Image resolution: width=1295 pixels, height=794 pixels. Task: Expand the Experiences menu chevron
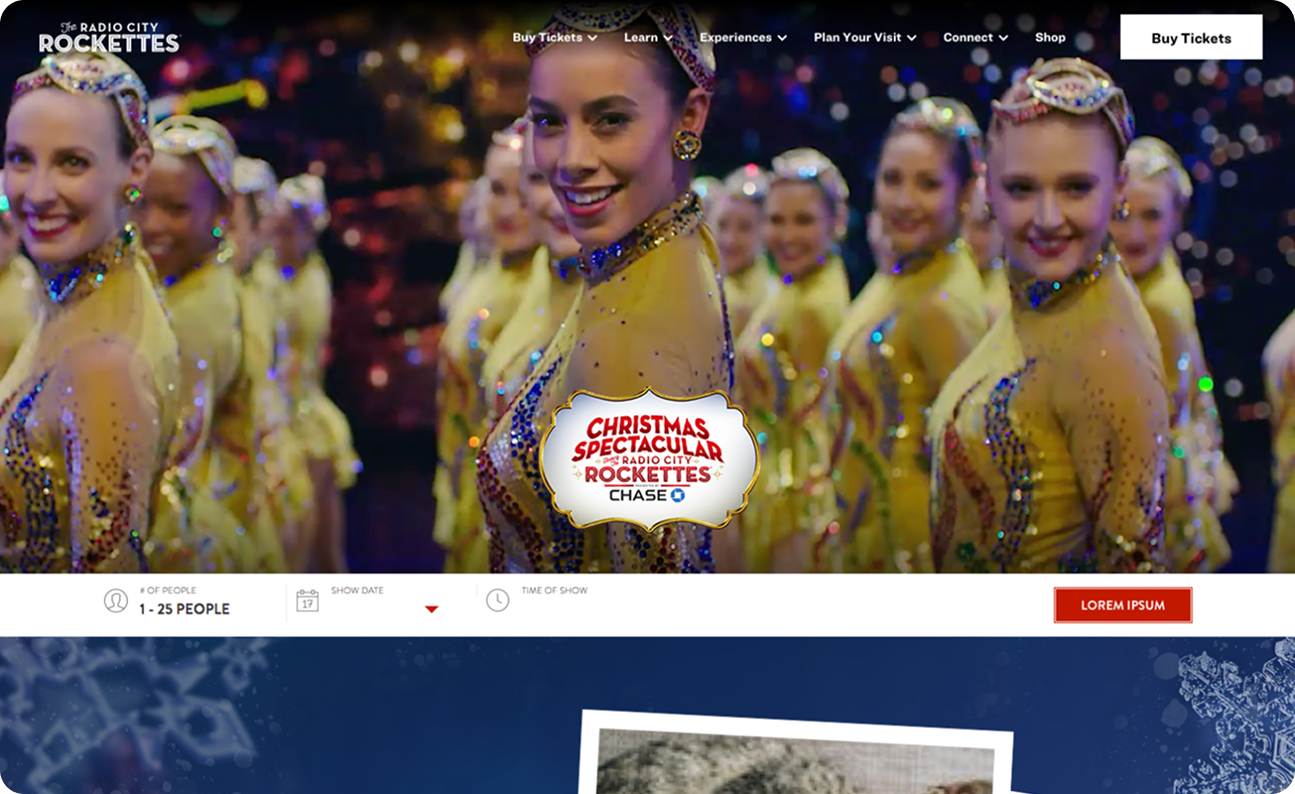(782, 38)
